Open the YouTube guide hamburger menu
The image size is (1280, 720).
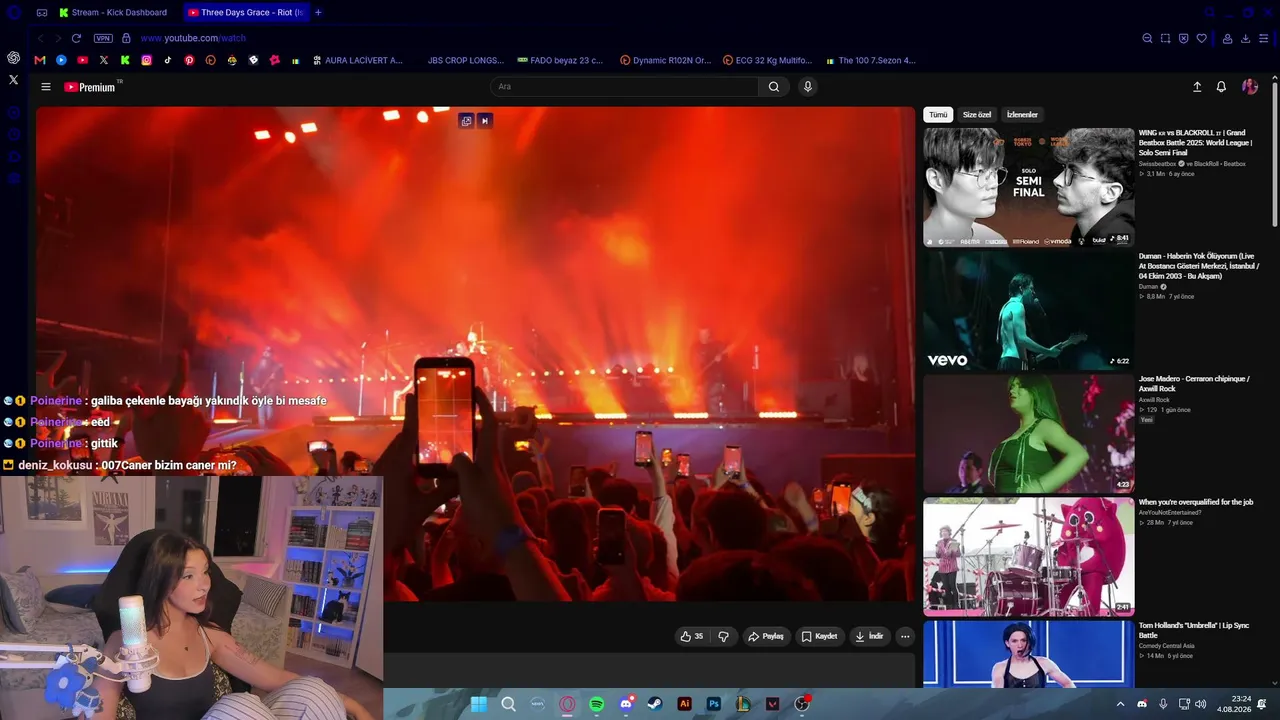[45, 87]
